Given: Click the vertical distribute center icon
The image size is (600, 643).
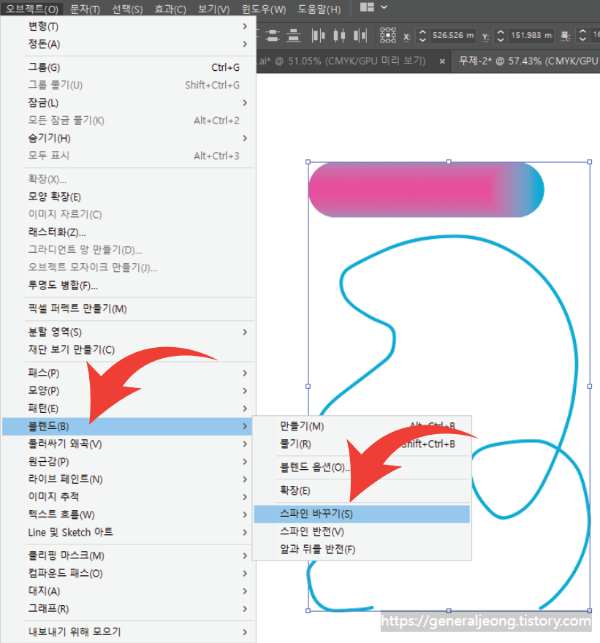Looking at the screenshot, I should [x=272, y=35].
